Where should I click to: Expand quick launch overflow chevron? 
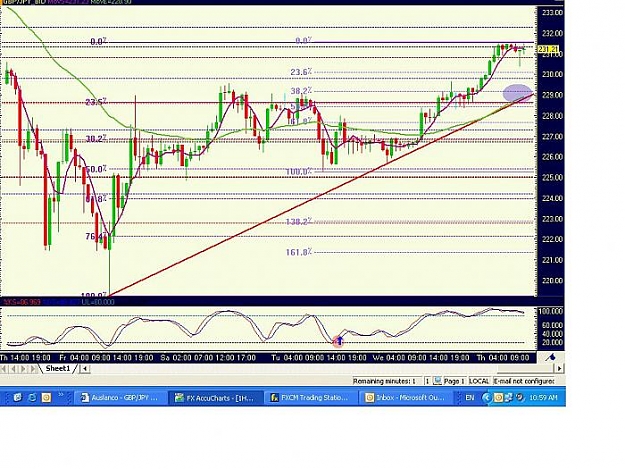point(61,395)
